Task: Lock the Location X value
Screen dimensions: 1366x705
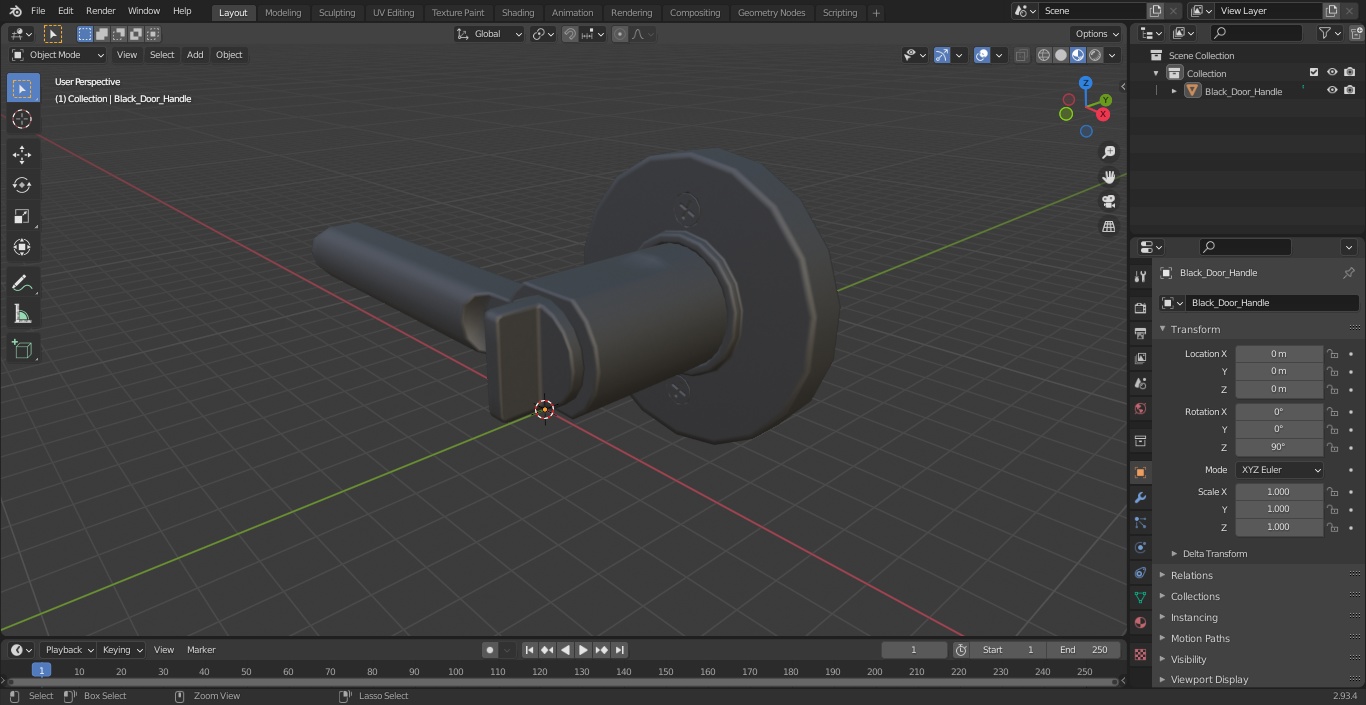Action: tap(1332, 354)
